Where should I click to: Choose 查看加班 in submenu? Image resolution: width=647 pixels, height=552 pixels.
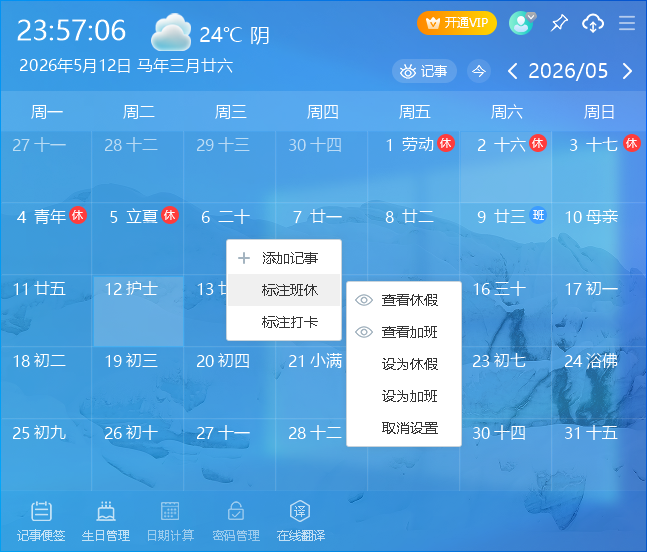[404, 332]
